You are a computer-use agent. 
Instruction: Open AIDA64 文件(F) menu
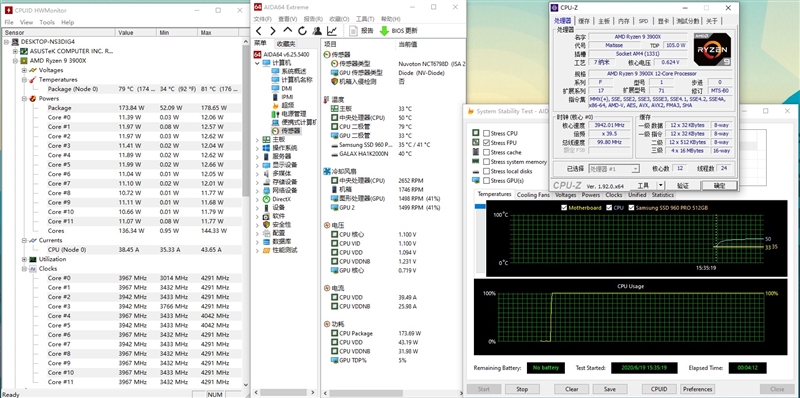tap(264, 19)
